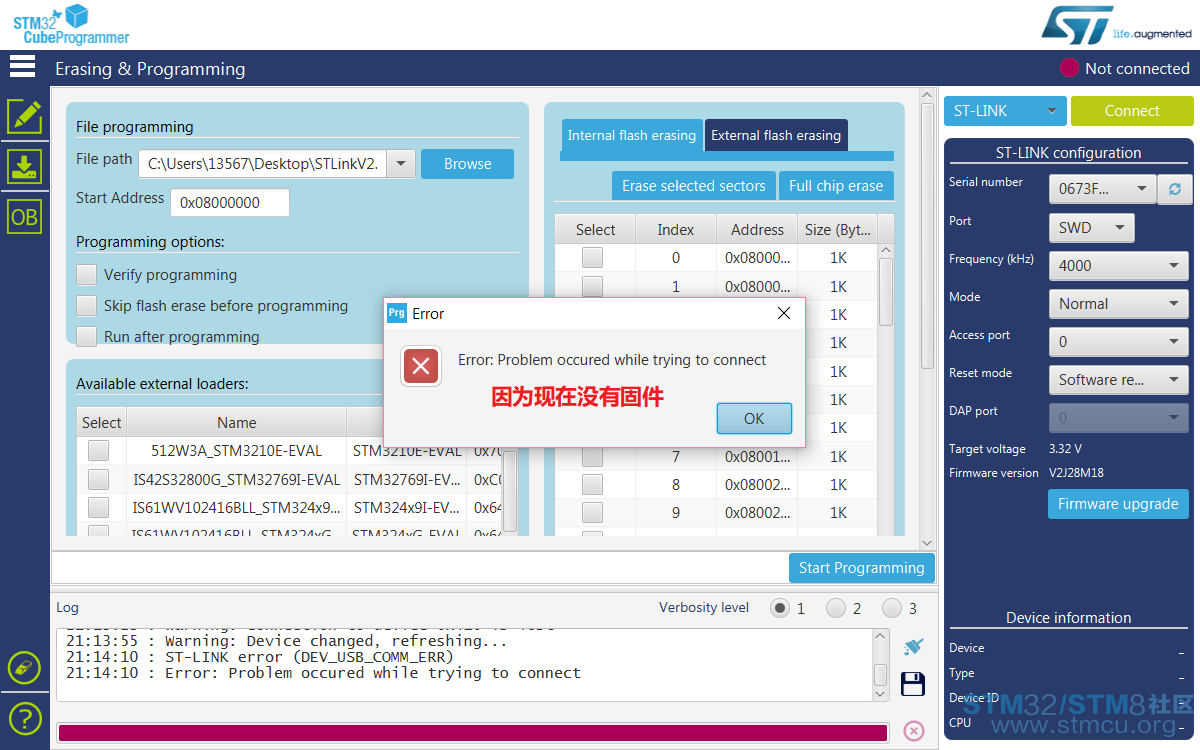Click the red error icon in the dialog
Viewport: 1200px width, 750px height.
[421, 366]
